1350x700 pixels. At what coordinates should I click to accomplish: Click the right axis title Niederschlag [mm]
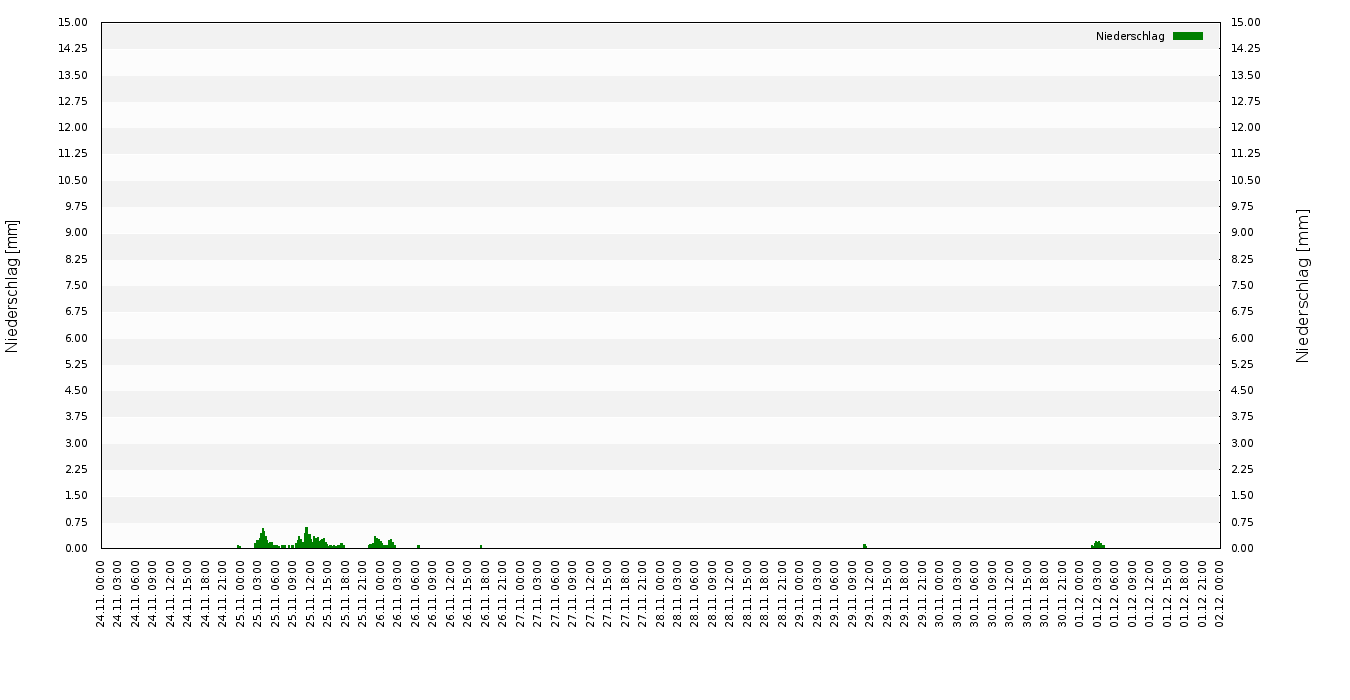click(1302, 286)
